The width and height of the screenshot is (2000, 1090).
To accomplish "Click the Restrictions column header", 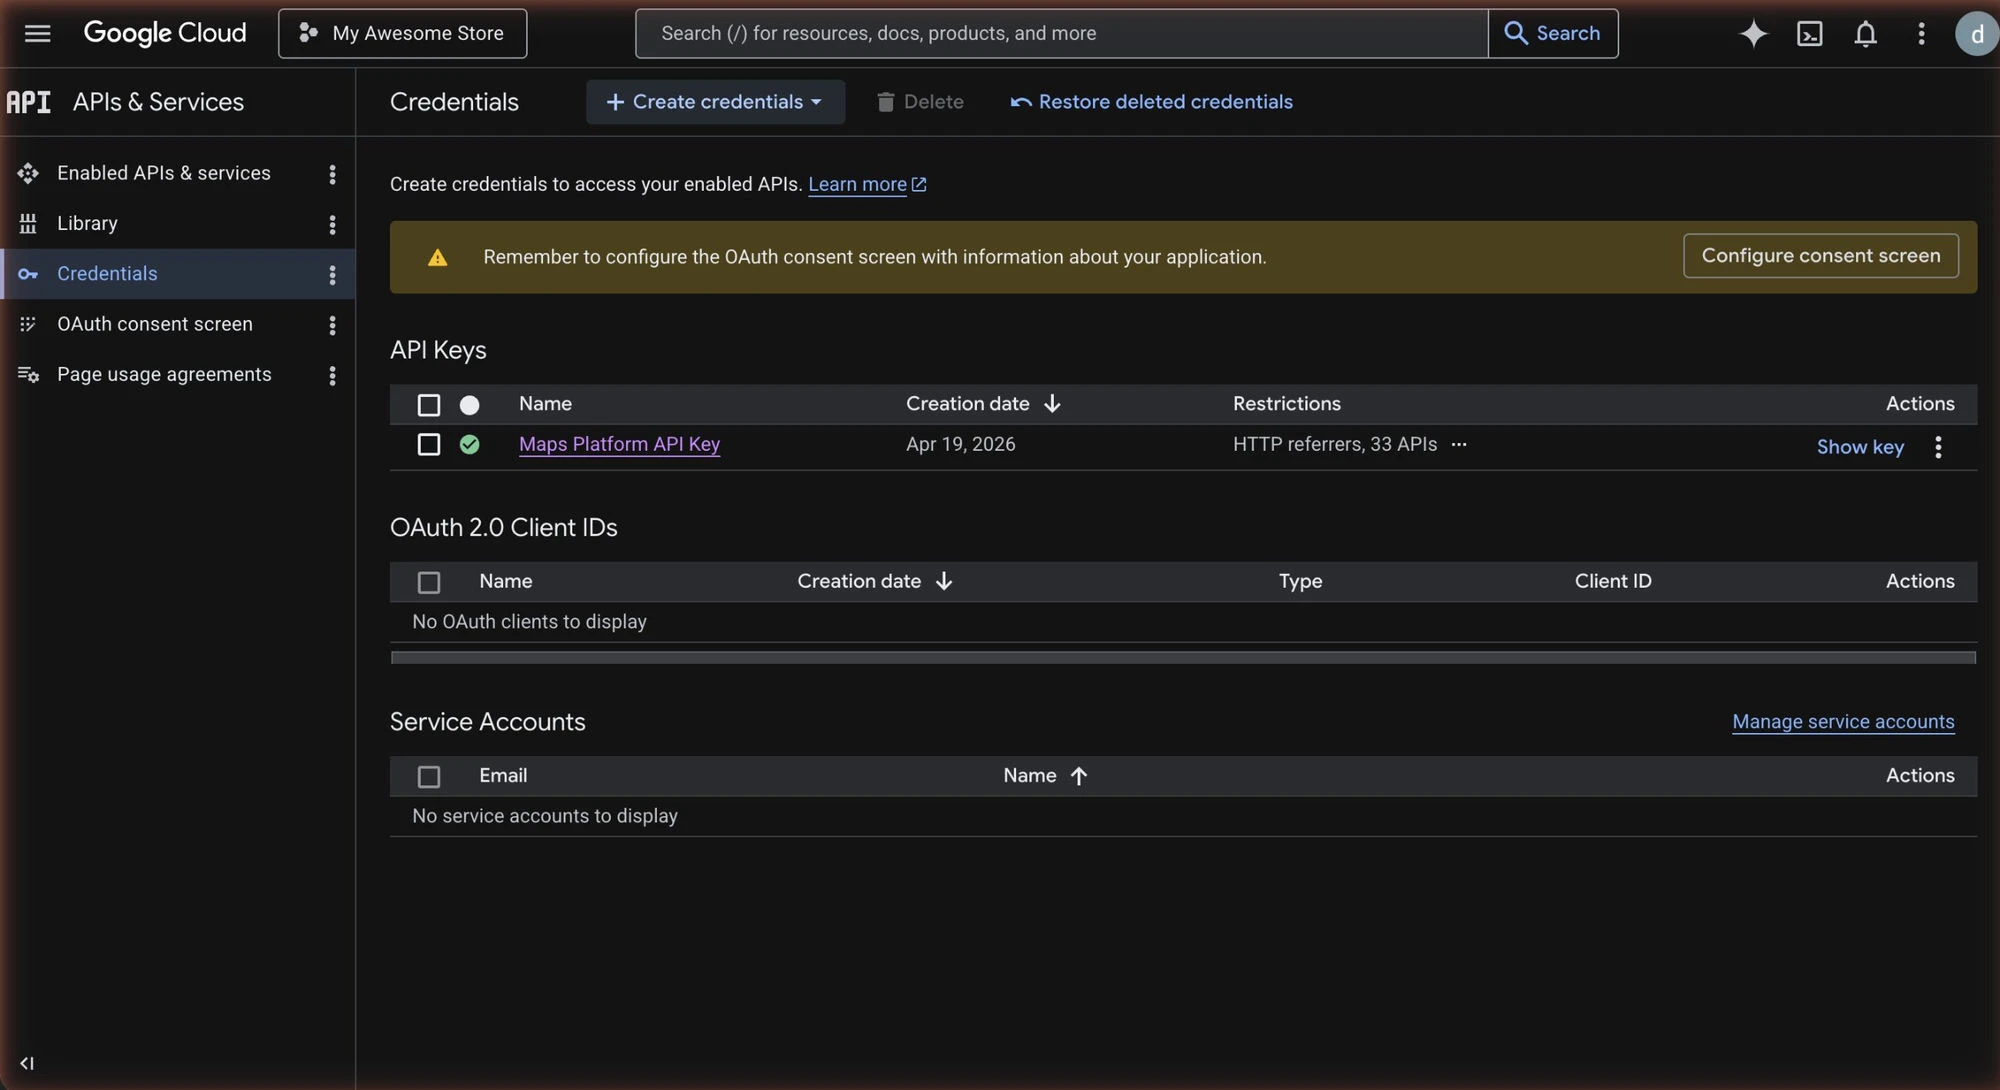I will (1286, 404).
